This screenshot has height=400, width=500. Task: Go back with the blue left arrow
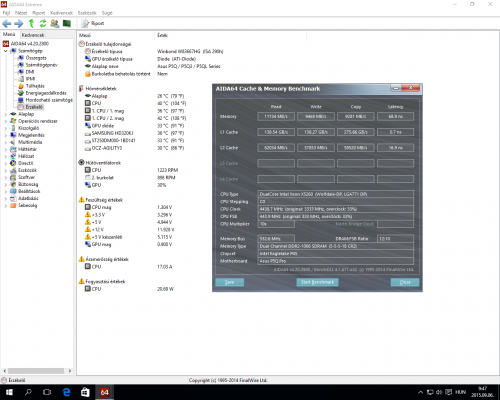point(7,23)
